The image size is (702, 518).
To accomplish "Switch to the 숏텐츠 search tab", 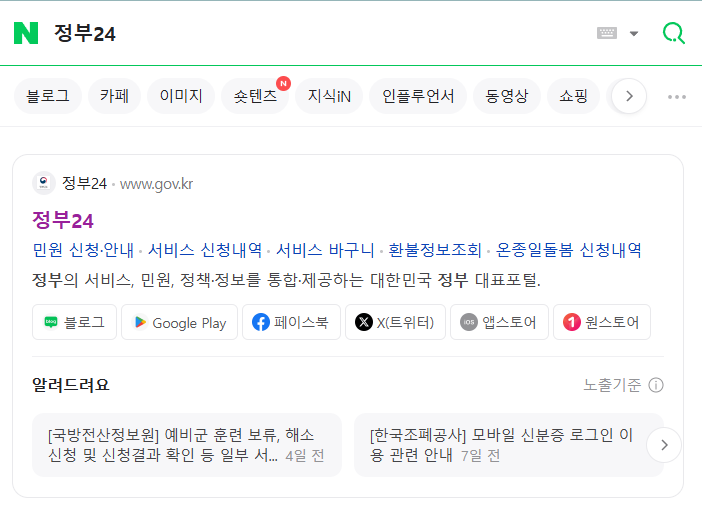I will tap(255, 96).
